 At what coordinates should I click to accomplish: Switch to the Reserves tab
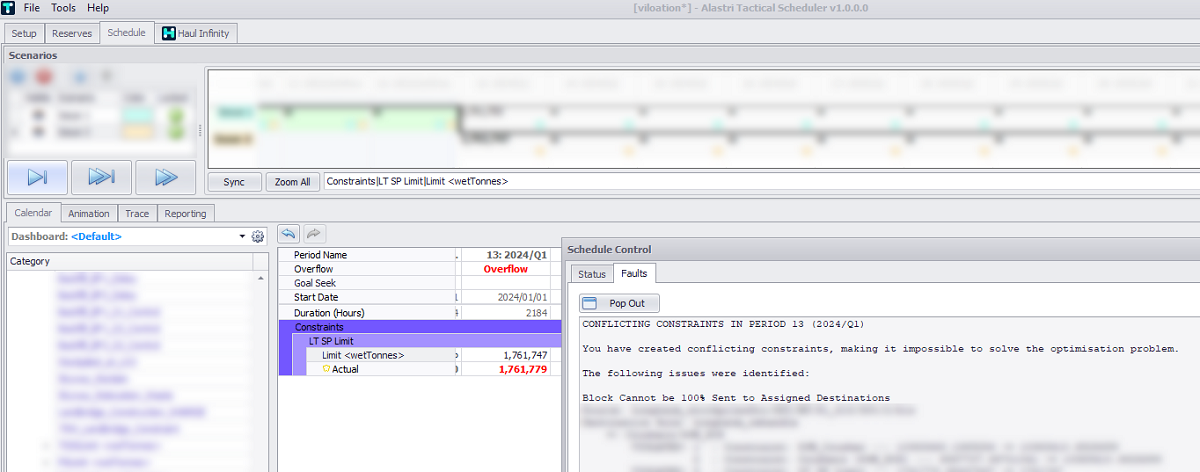point(72,33)
